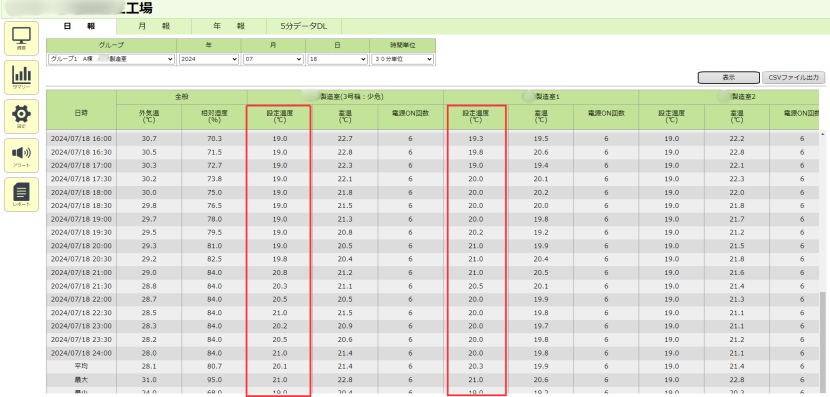Click the 30.7 outside temperature value
The image size is (830, 397).
tap(149, 139)
